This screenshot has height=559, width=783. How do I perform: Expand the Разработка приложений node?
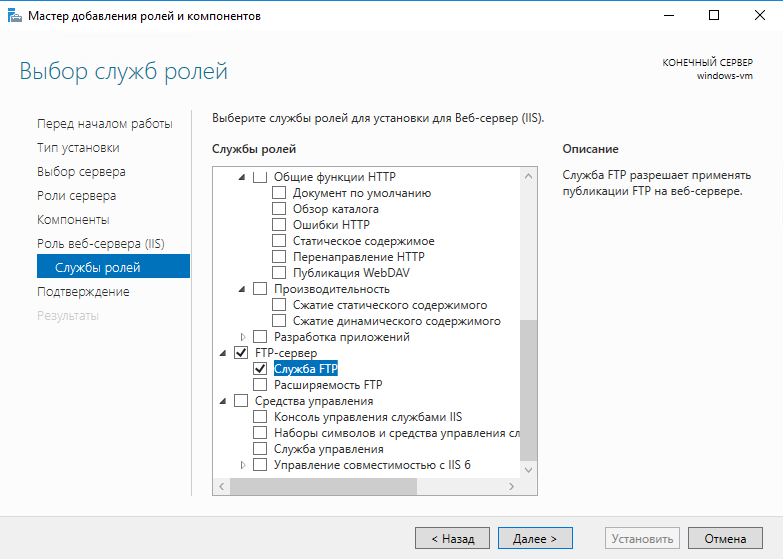(243, 337)
